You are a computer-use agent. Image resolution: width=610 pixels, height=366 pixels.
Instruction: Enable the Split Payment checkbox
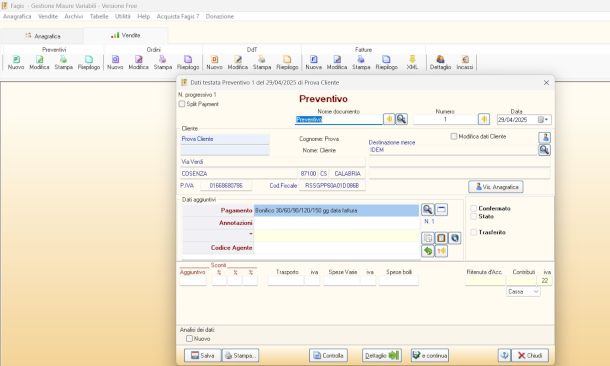[182, 104]
